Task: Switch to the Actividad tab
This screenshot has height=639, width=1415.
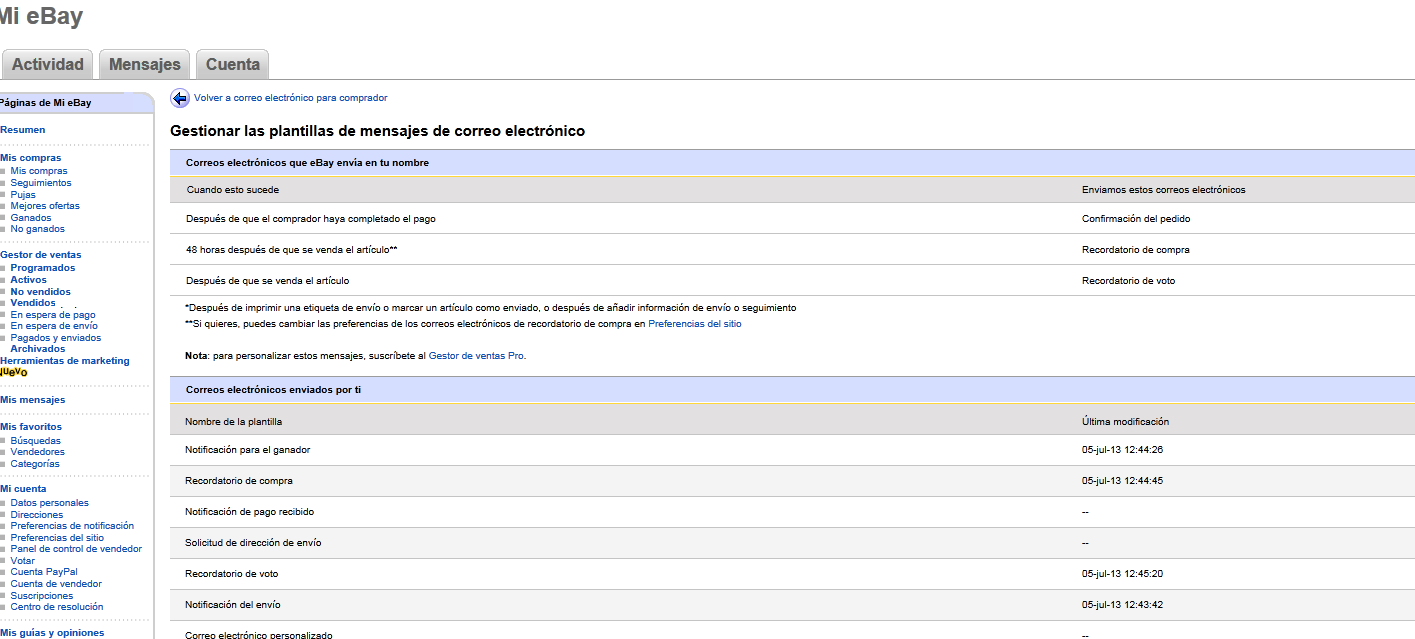Action: click(48, 64)
